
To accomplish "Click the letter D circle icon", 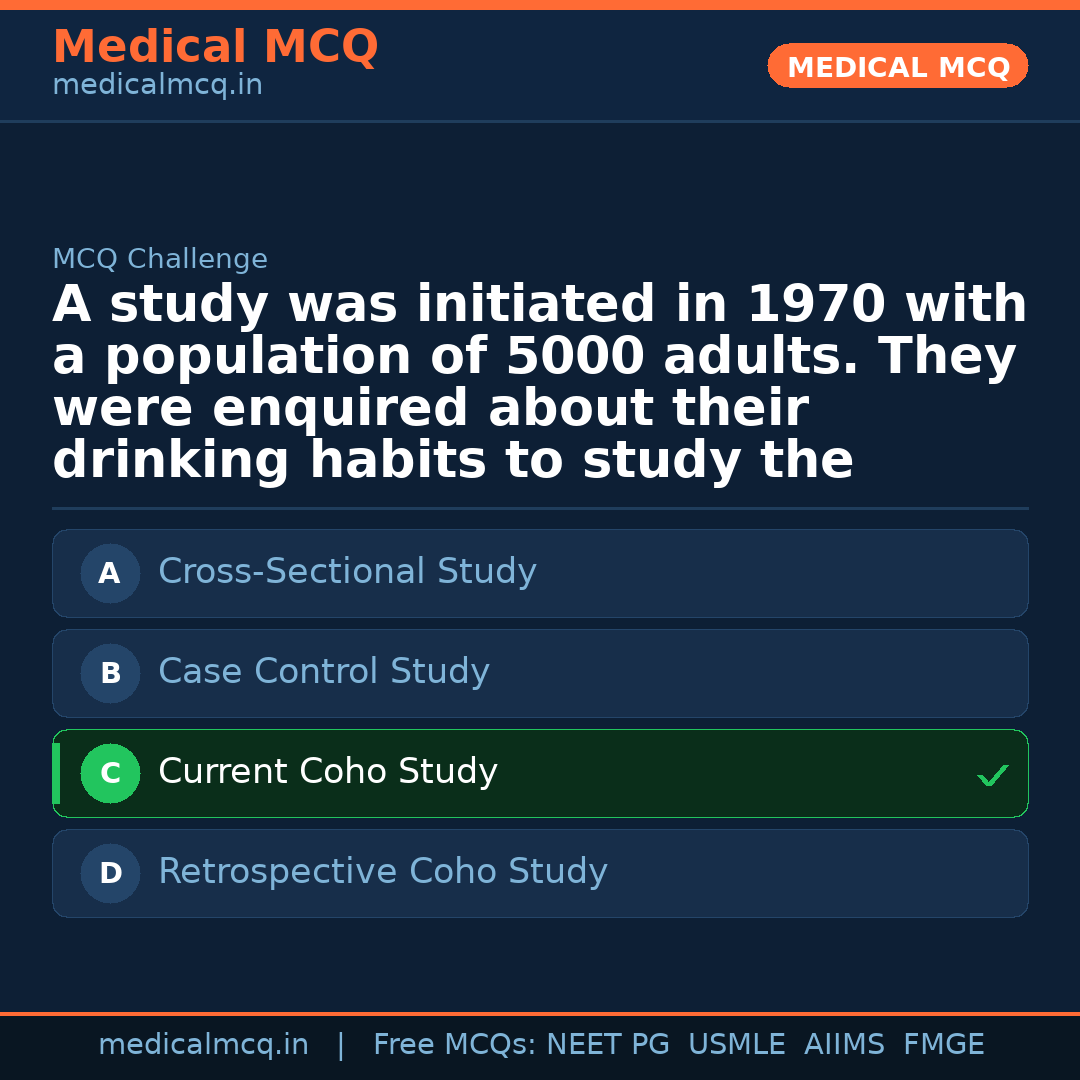I will coord(110,874).
